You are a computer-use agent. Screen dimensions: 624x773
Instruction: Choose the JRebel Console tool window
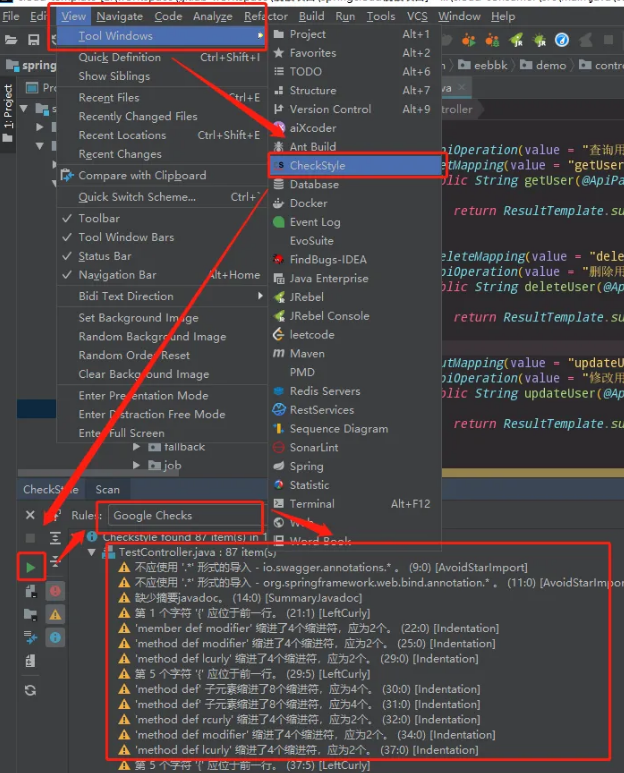pos(355,316)
